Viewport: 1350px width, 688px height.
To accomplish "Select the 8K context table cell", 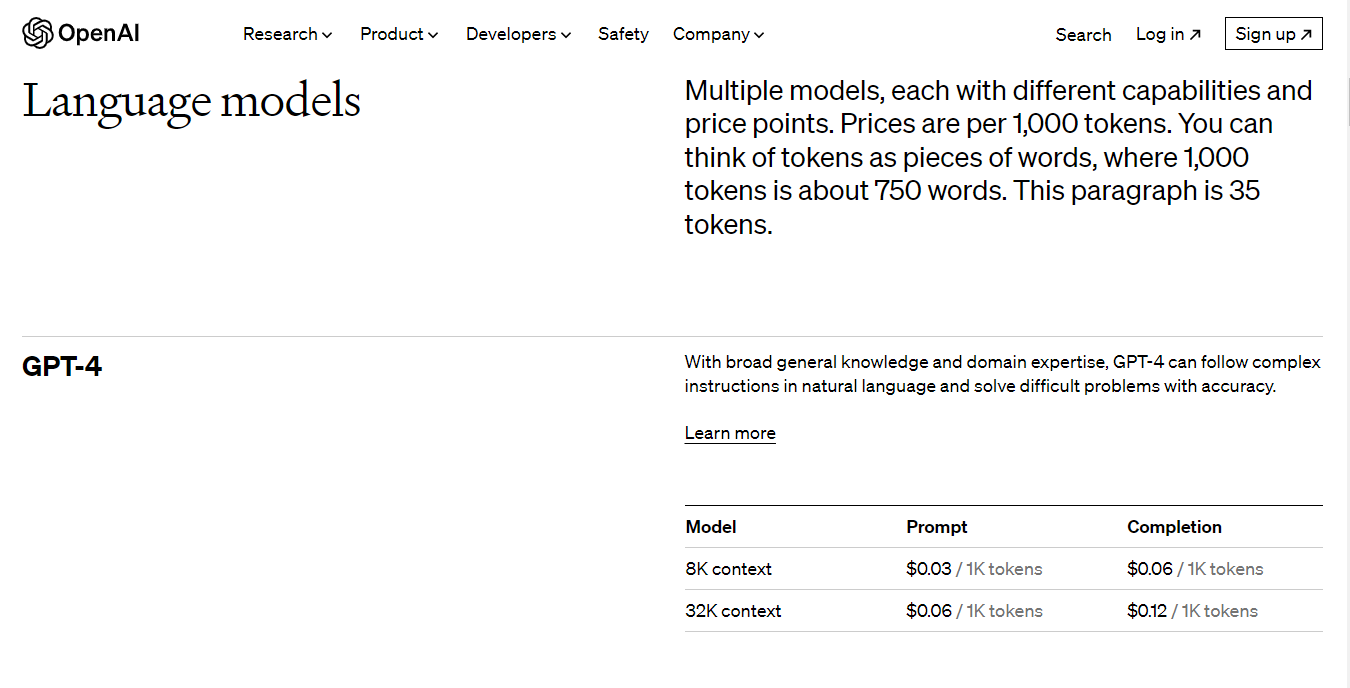I will [x=728, y=569].
